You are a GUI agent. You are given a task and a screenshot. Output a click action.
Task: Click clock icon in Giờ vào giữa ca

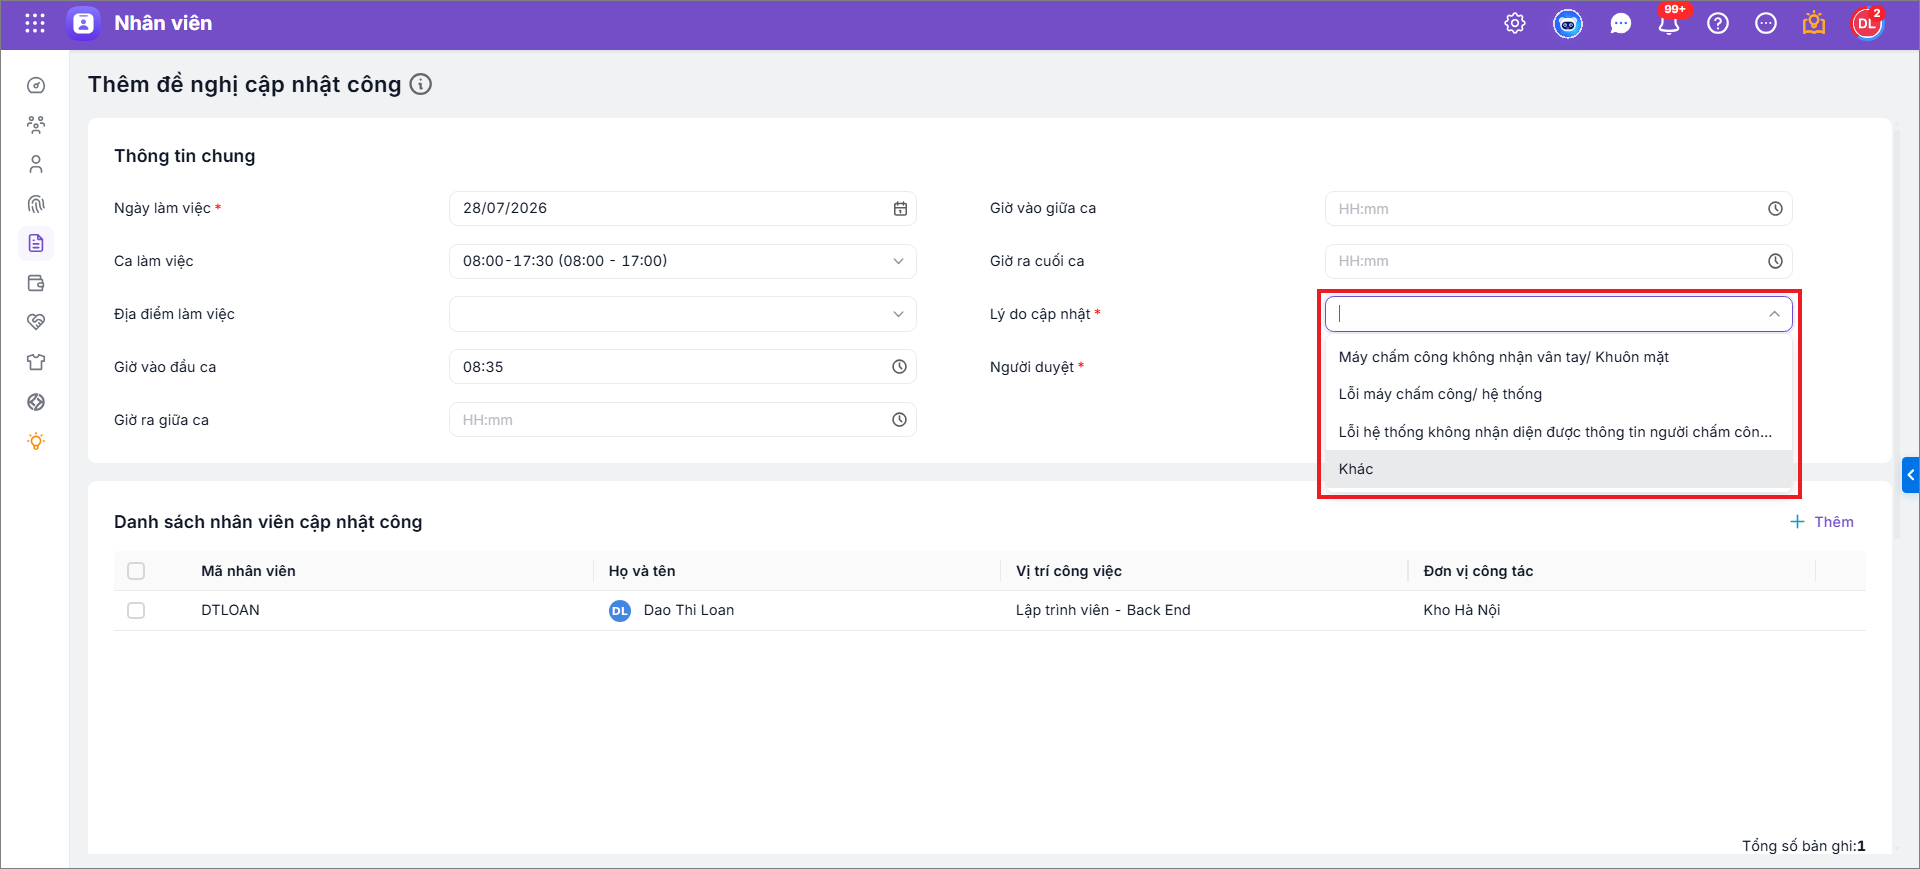click(1775, 209)
